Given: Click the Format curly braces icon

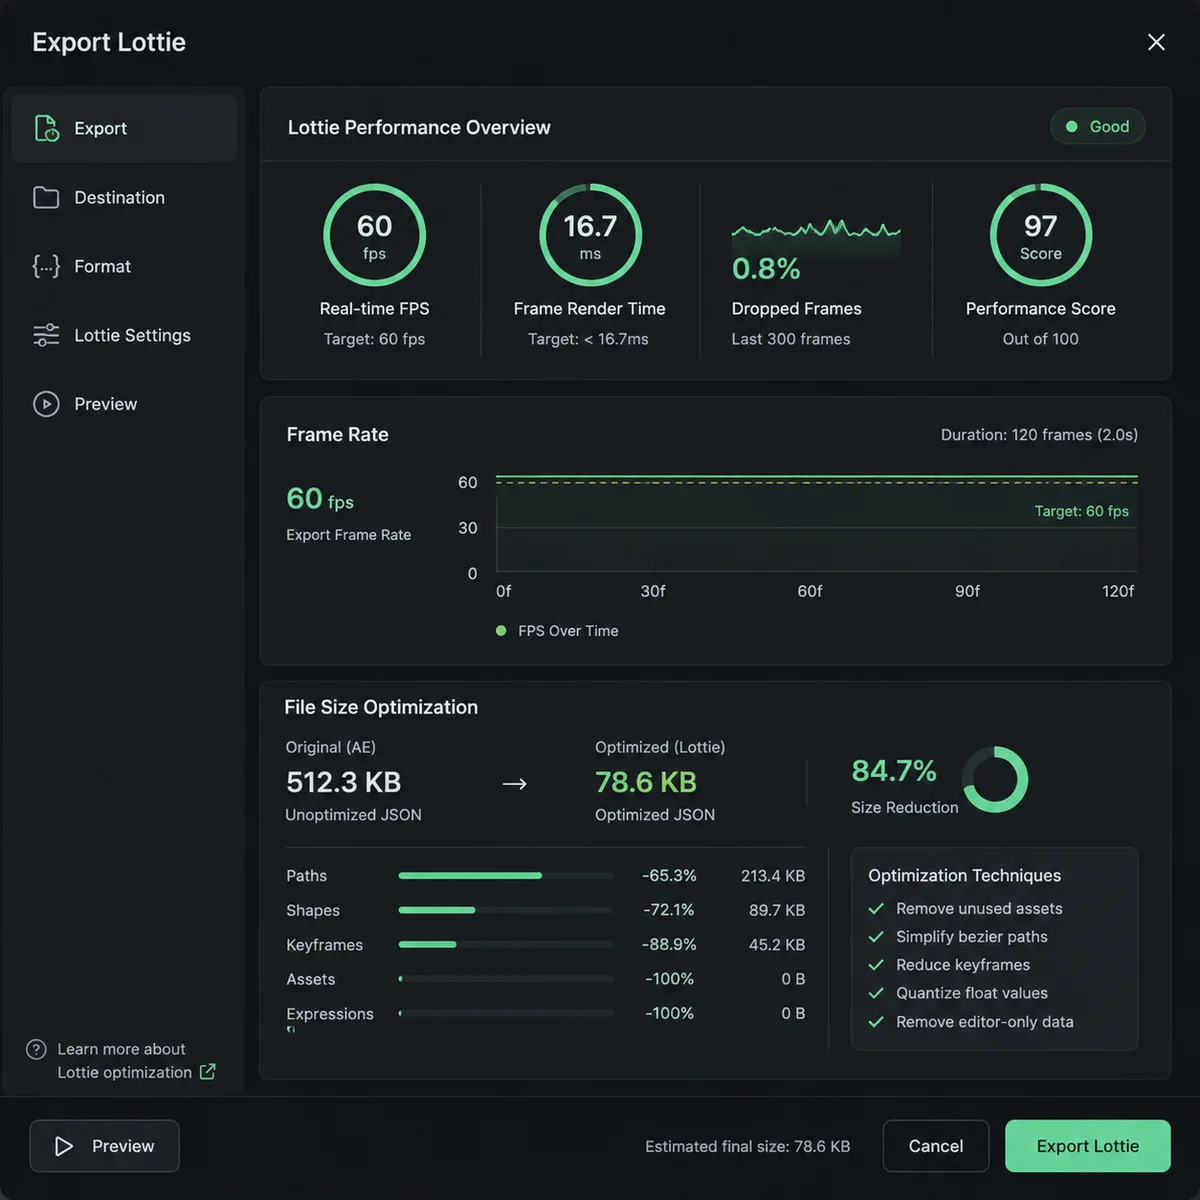Looking at the screenshot, I should 46,266.
